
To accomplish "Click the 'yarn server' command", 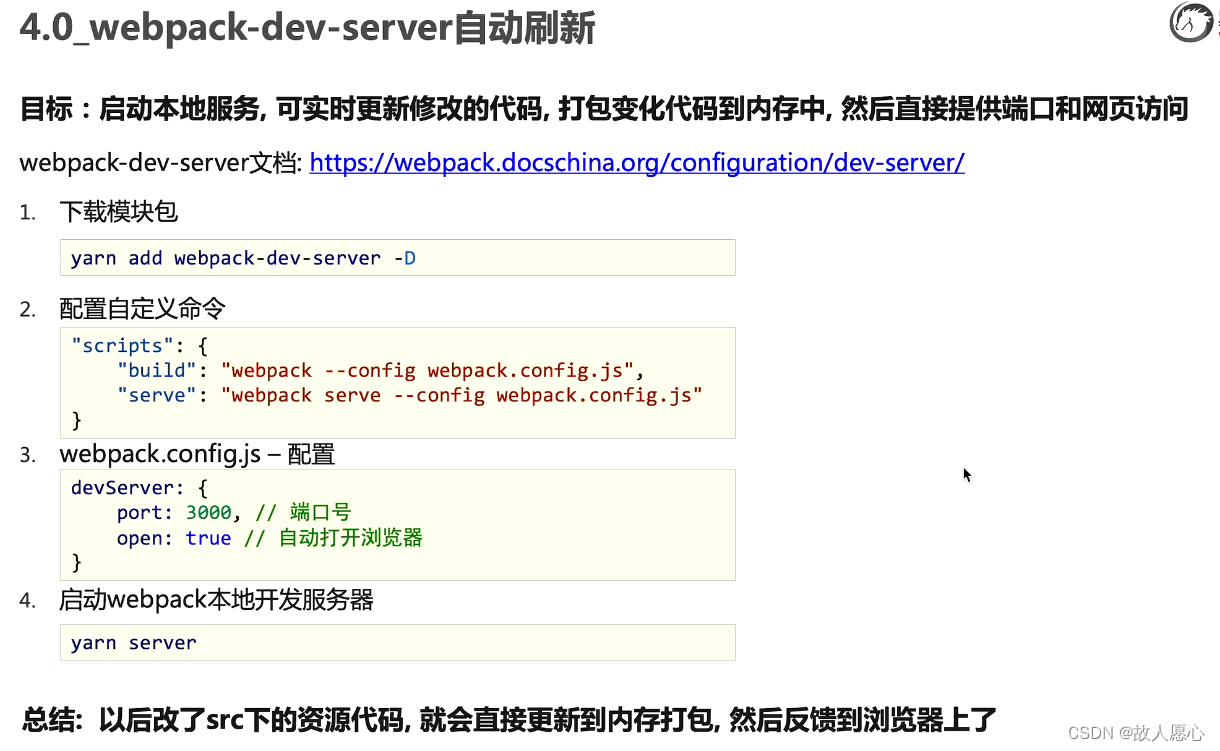I will (134, 643).
